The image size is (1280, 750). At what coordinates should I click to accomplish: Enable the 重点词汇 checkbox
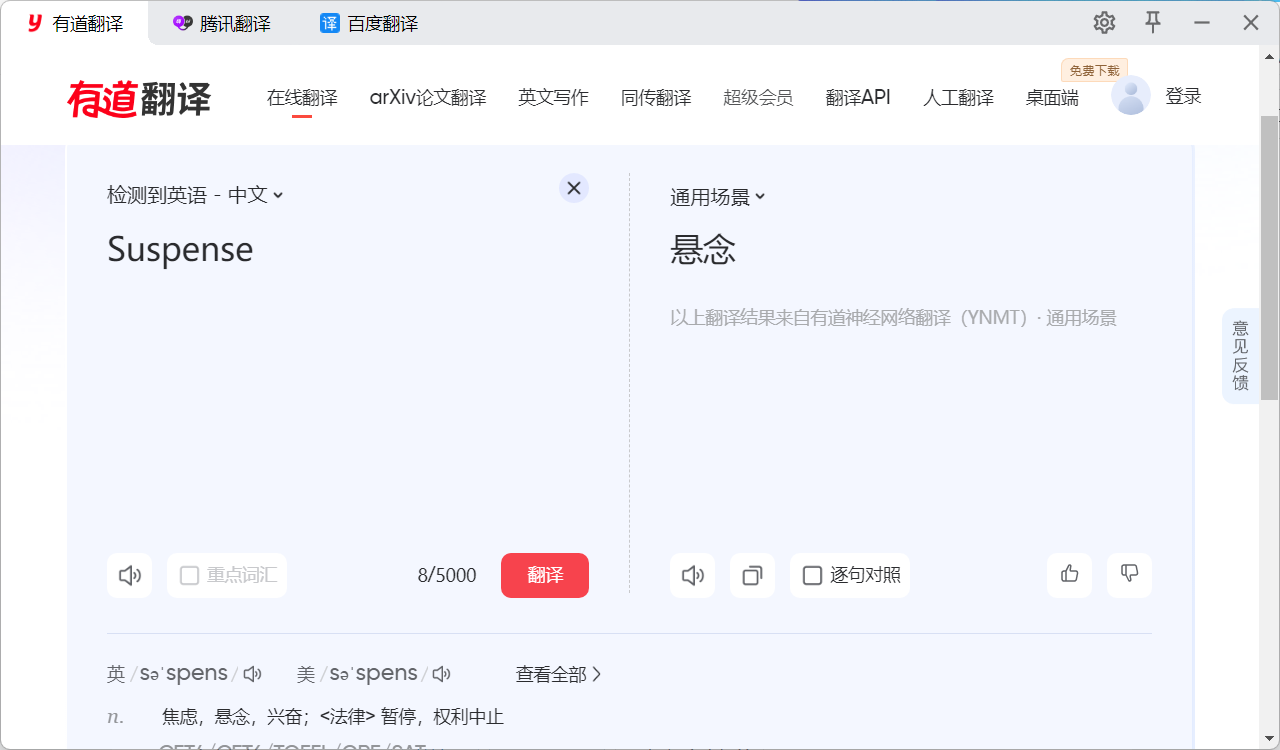tap(189, 575)
